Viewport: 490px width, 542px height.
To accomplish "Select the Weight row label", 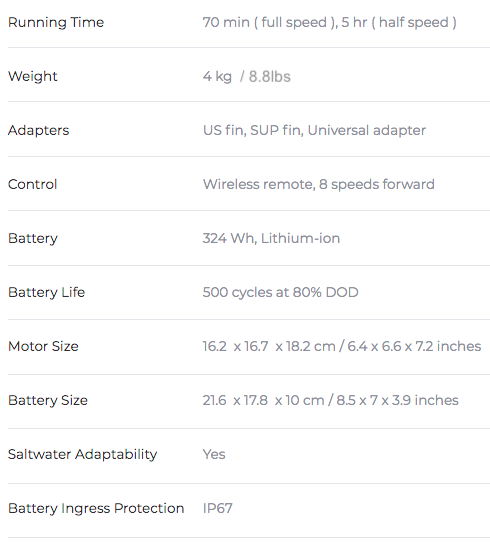I will tap(33, 77).
